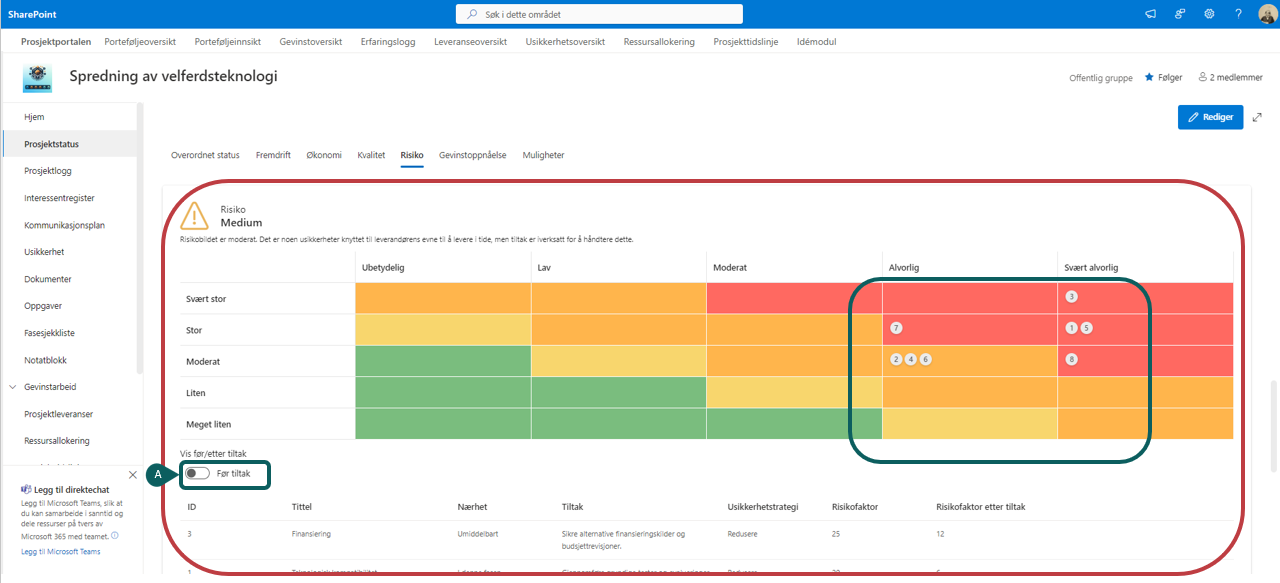Image resolution: width=1280 pixels, height=583 pixels.
Task: Click the project site logo image
Action: [38, 78]
